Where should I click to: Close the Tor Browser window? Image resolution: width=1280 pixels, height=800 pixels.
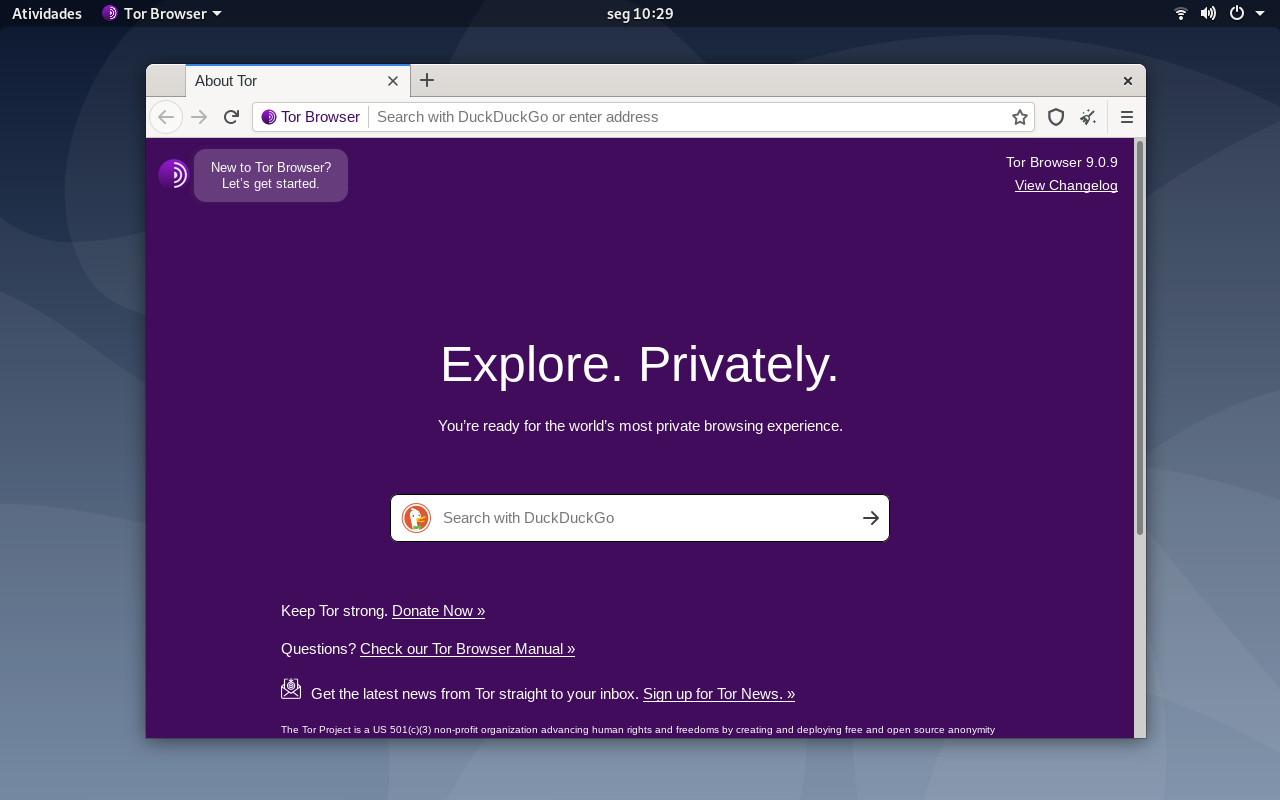(x=1127, y=81)
